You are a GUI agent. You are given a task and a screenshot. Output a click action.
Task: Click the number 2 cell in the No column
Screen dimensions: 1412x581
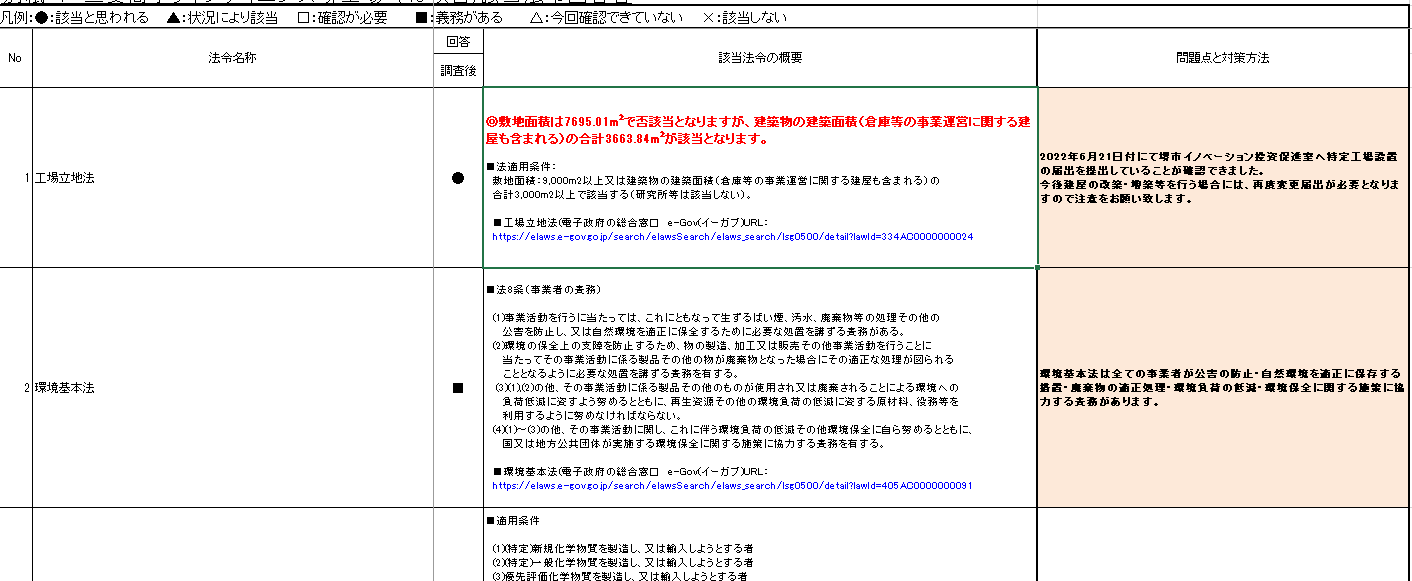tap(15, 387)
